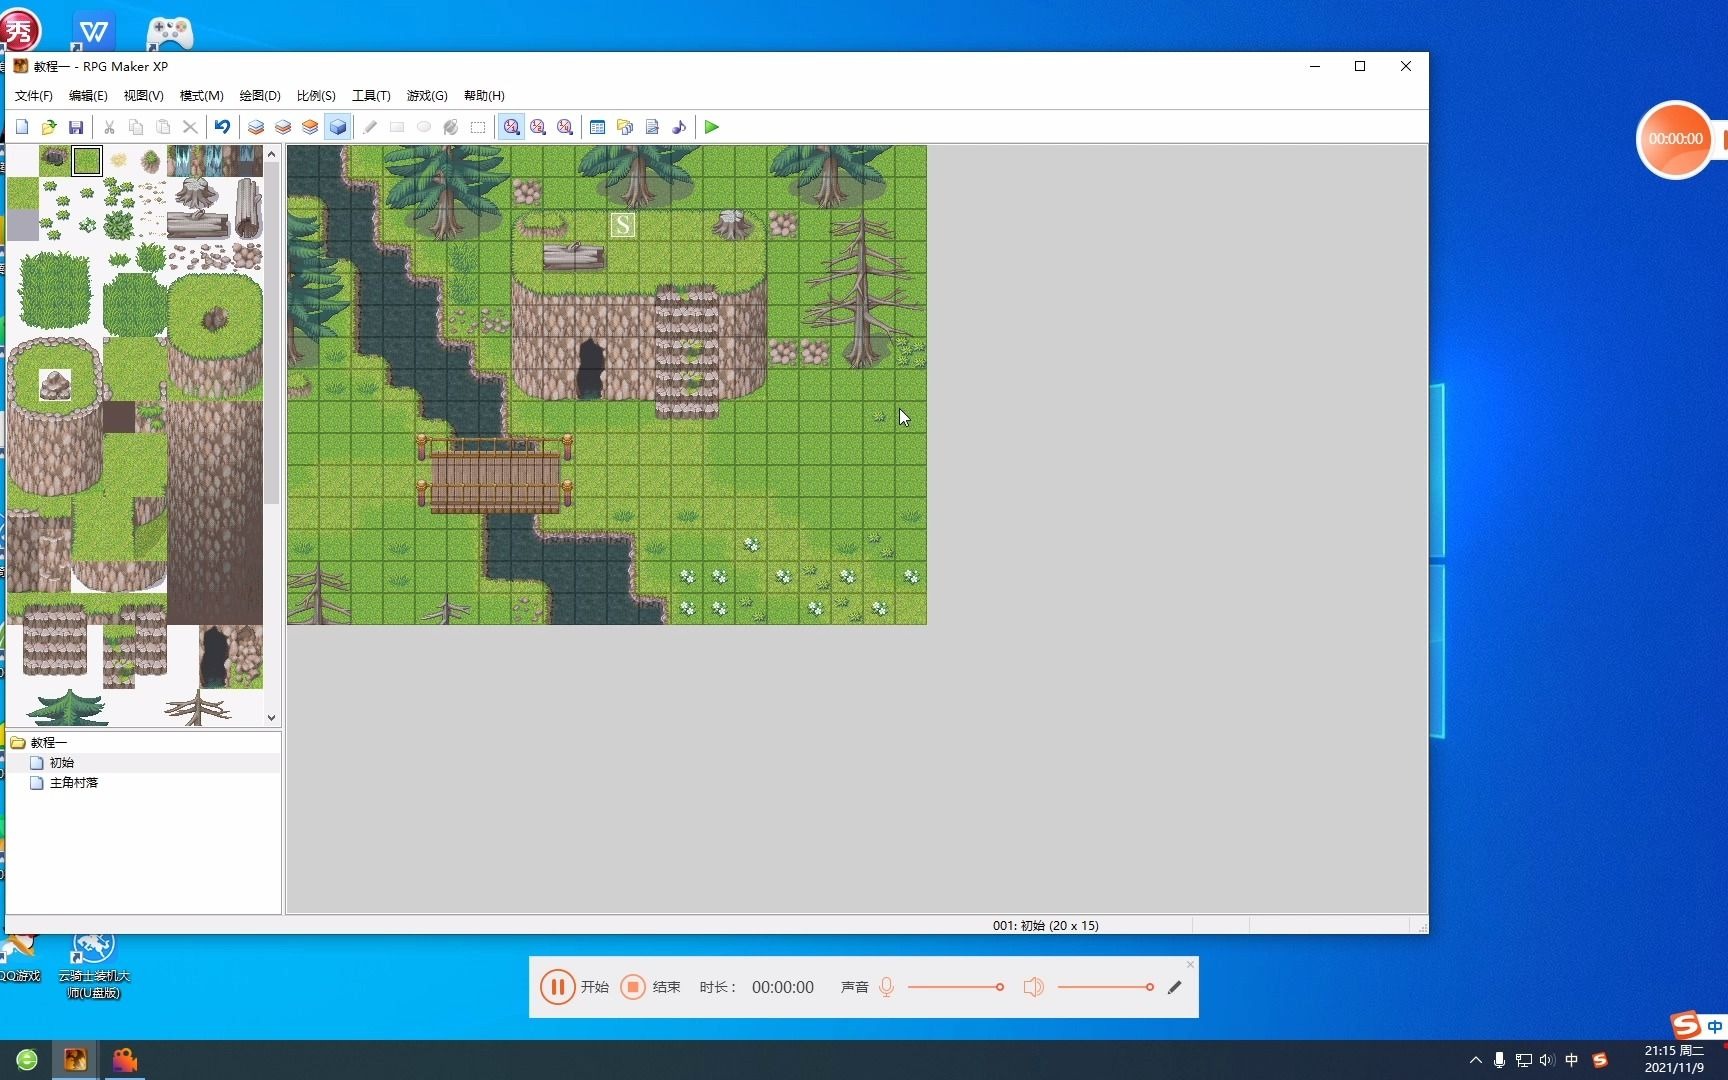The height and width of the screenshot is (1080, 1728).
Task: Open the Database editor
Action: pos(596,127)
